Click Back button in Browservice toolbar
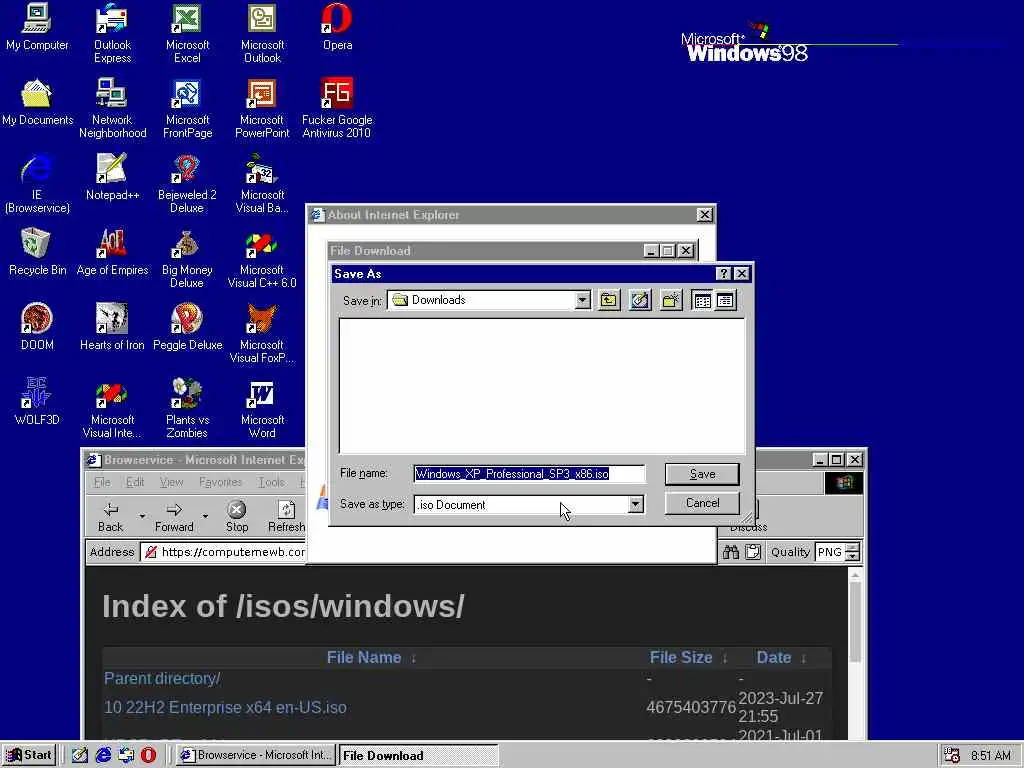The width and height of the screenshot is (1024, 768). click(110, 517)
